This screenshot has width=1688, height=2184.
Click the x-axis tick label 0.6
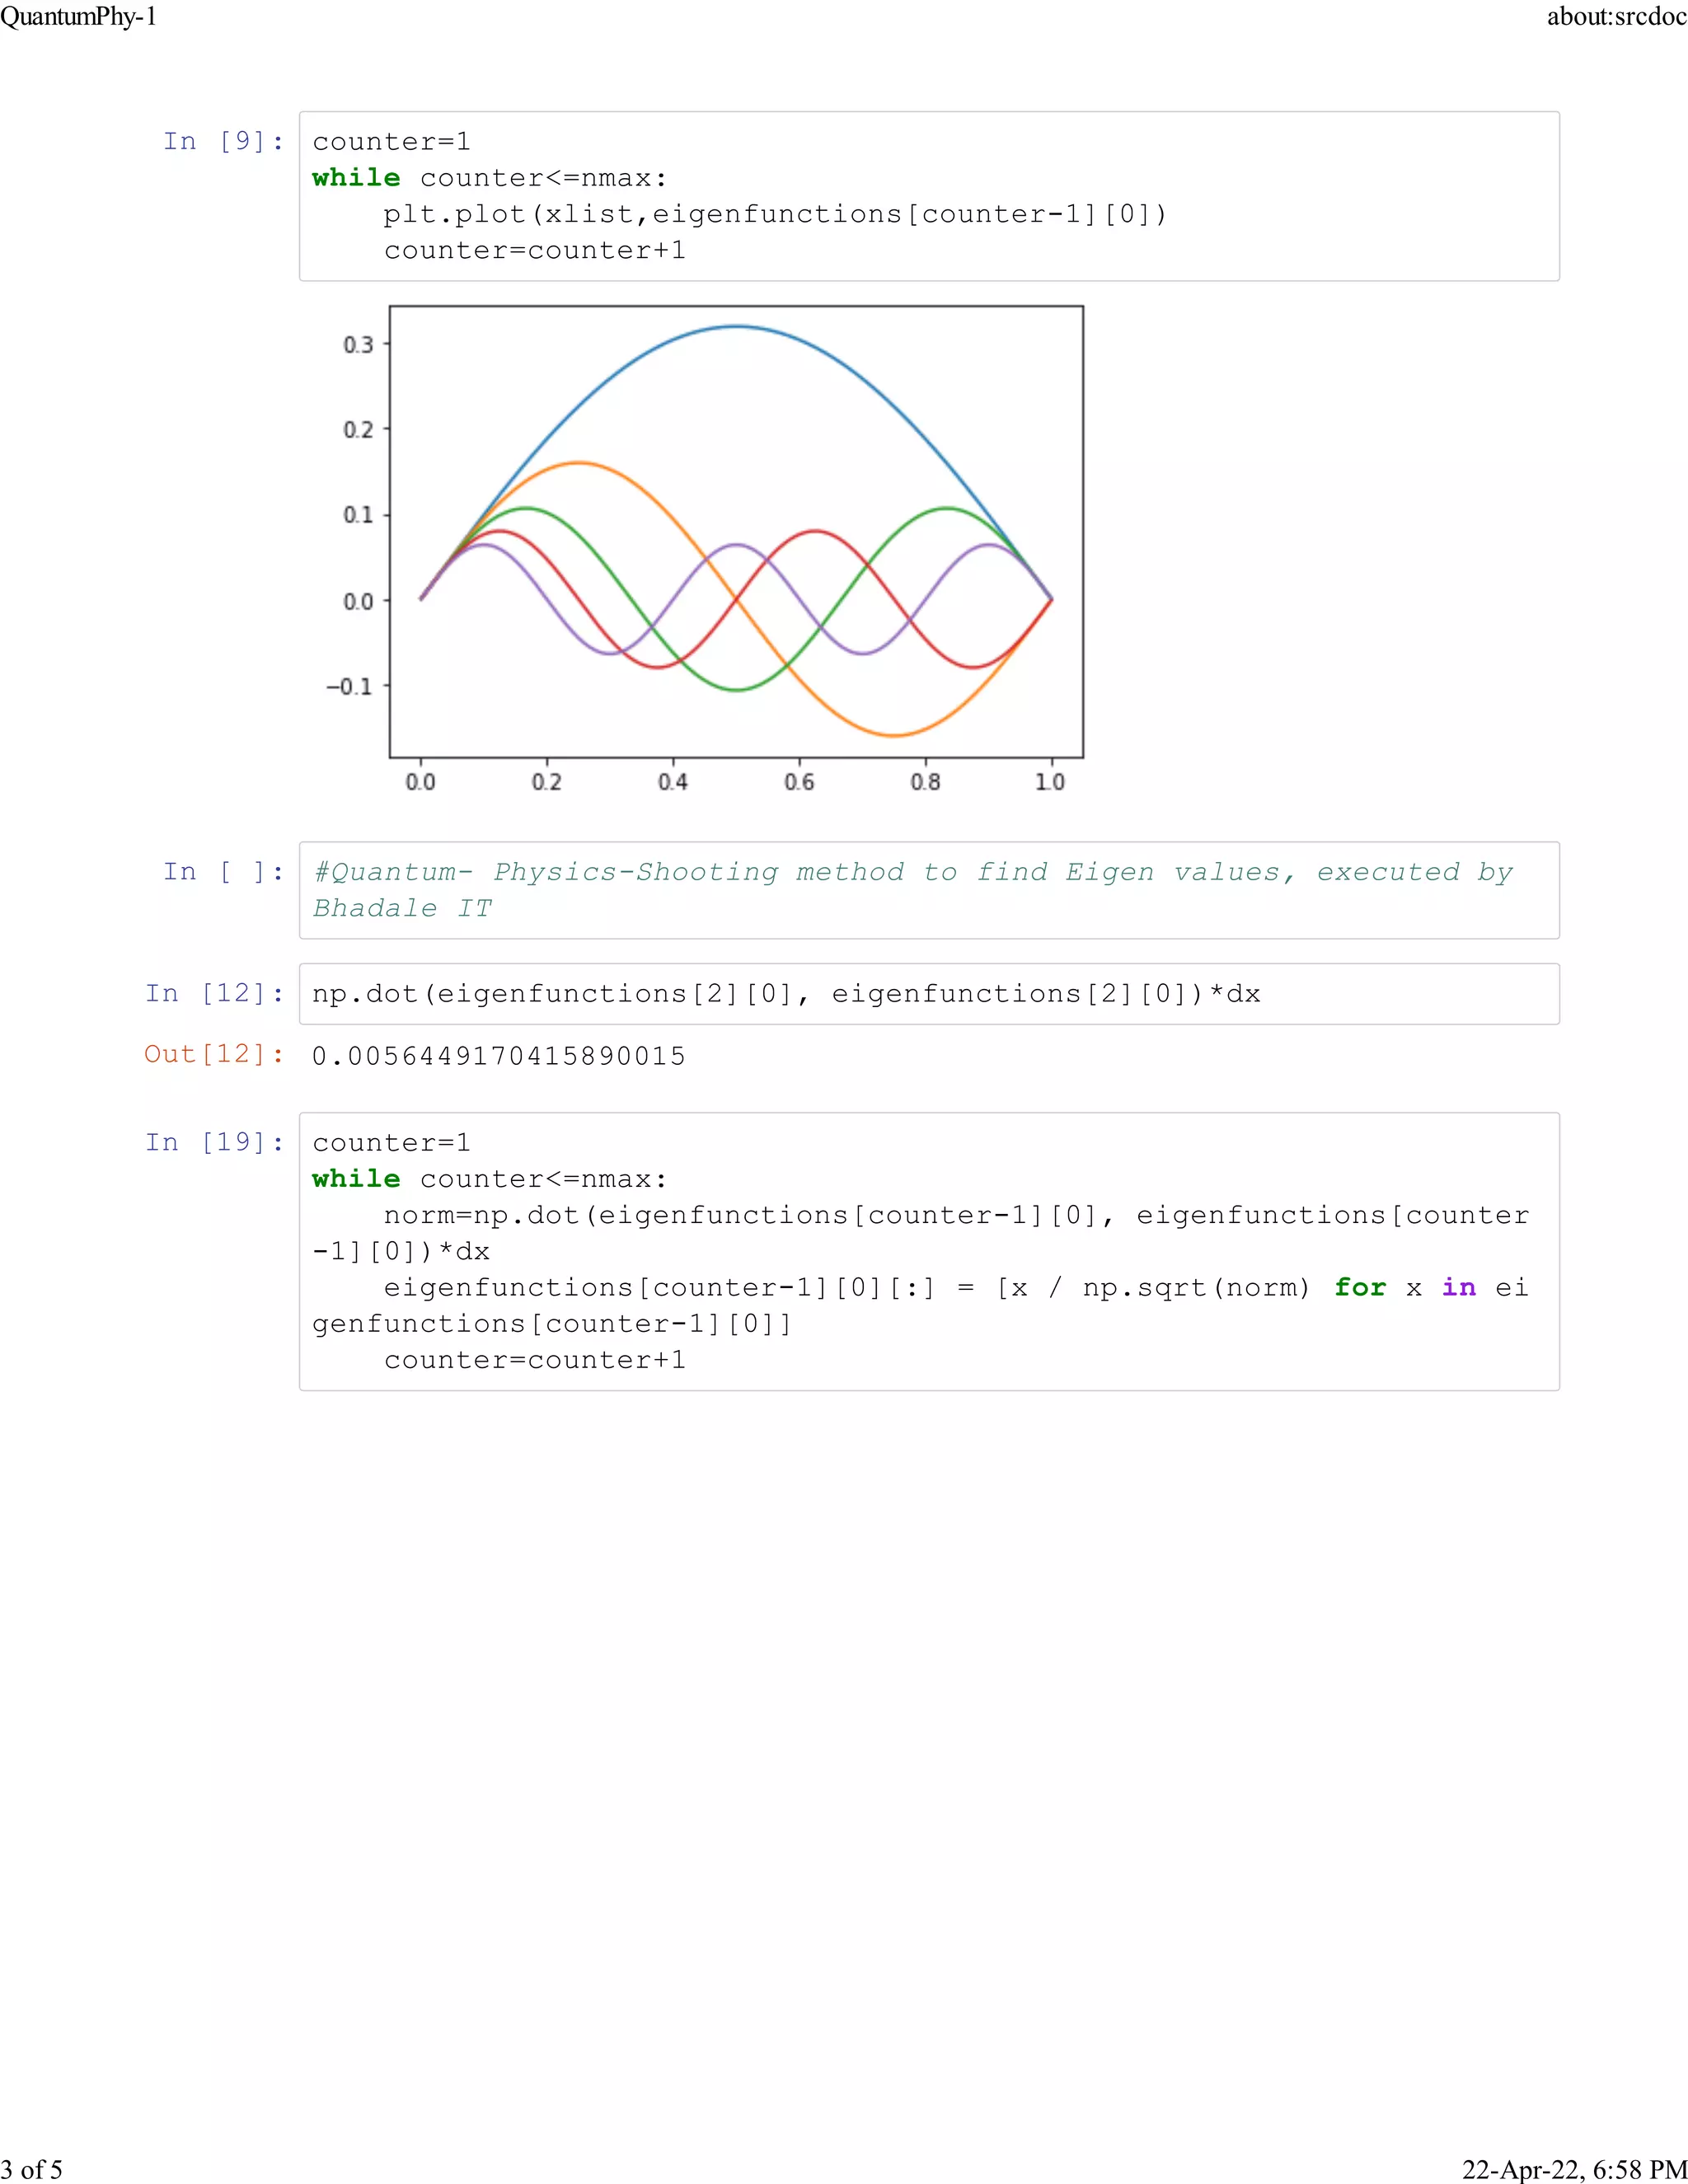(799, 782)
